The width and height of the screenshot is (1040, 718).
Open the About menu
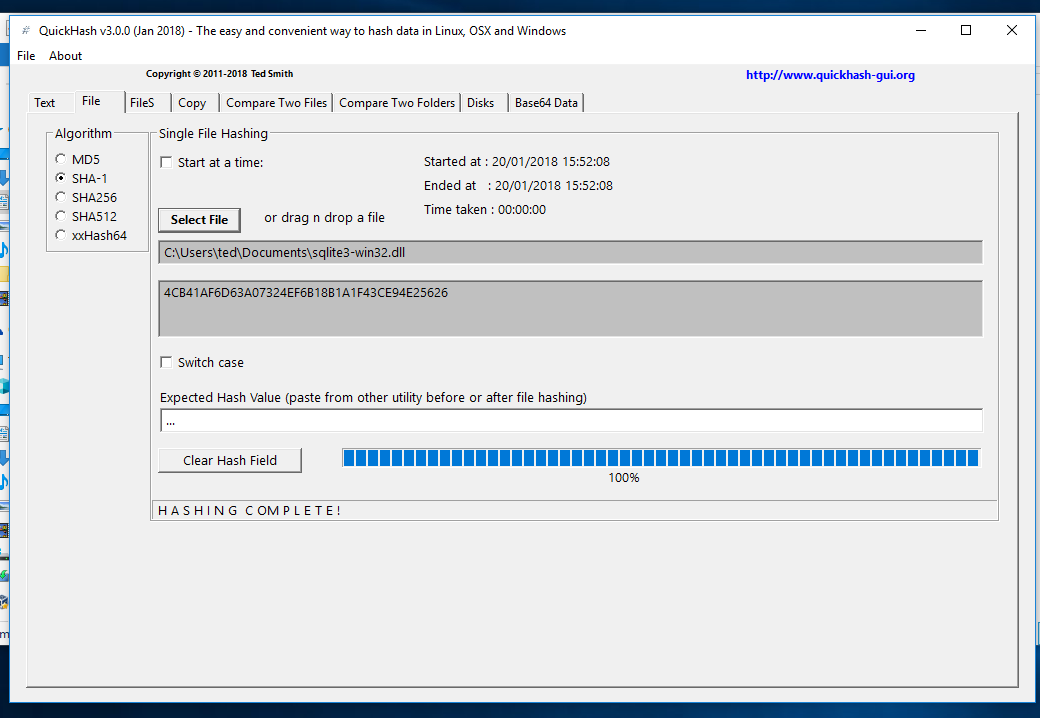click(x=66, y=56)
